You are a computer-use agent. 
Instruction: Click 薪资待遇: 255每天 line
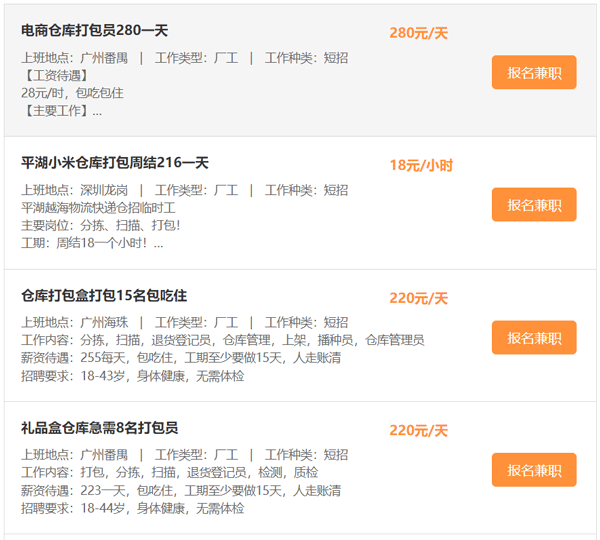point(181,358)
